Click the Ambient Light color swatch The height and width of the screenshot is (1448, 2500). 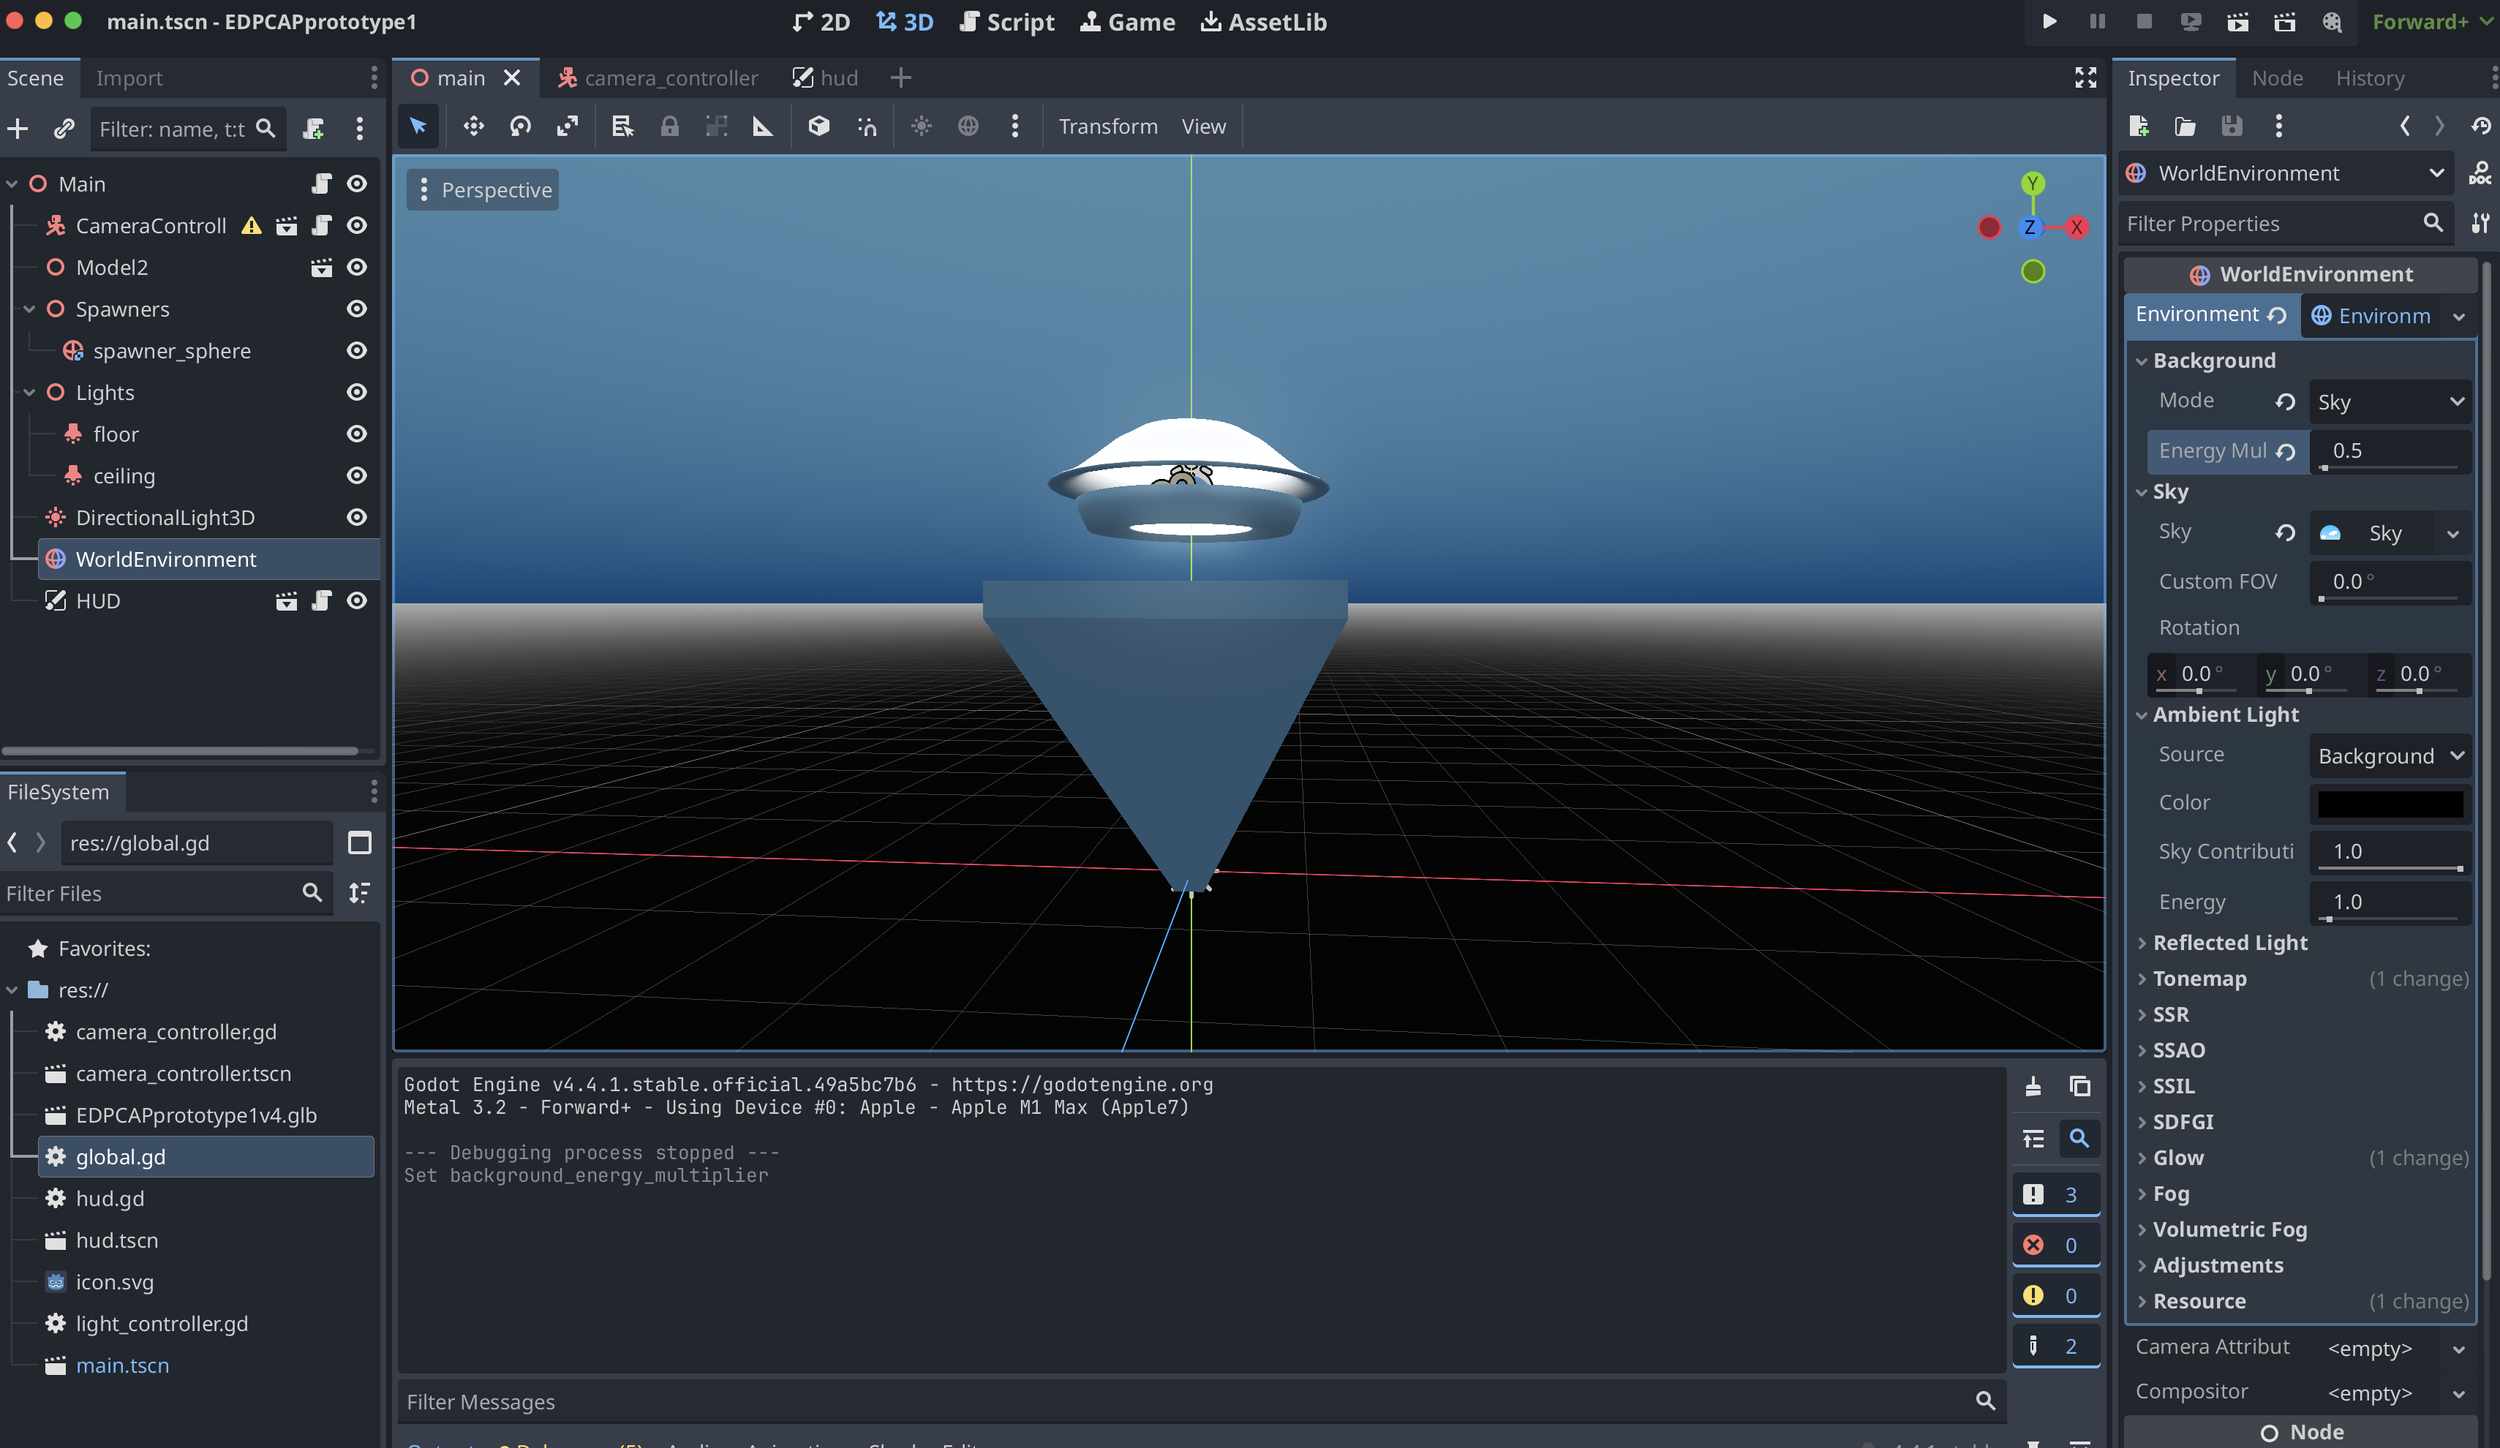(2389, 804)
